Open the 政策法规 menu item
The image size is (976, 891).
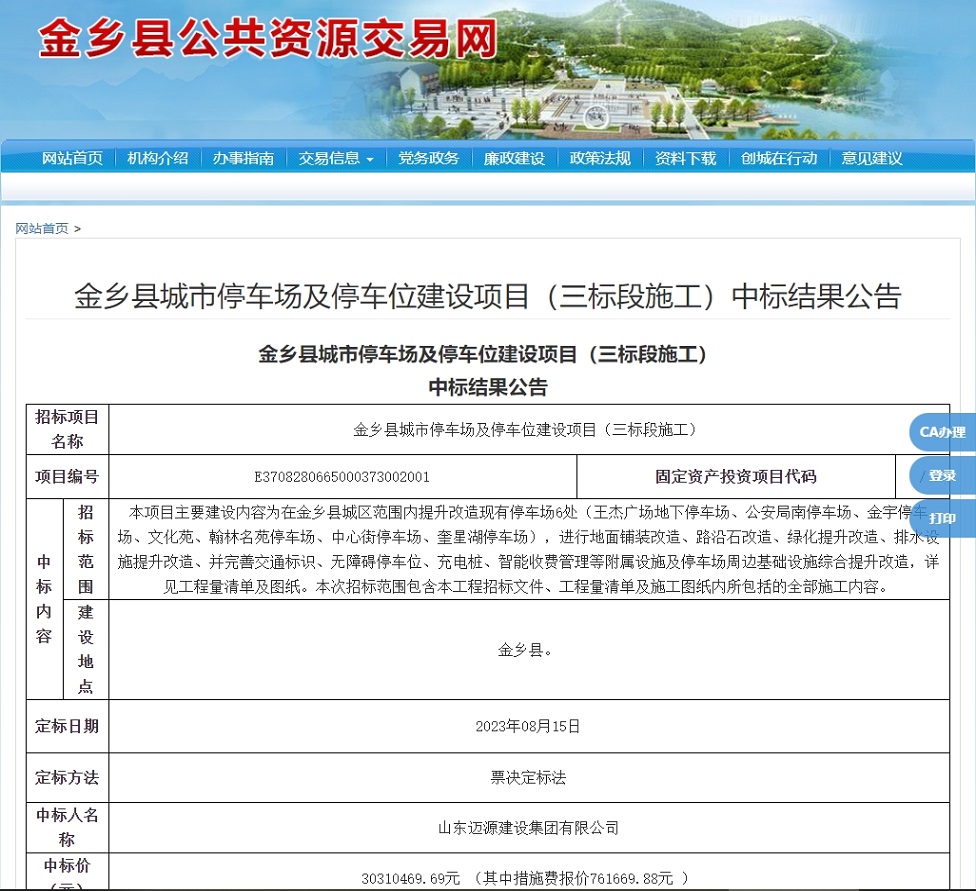click(x=600, y=159)
